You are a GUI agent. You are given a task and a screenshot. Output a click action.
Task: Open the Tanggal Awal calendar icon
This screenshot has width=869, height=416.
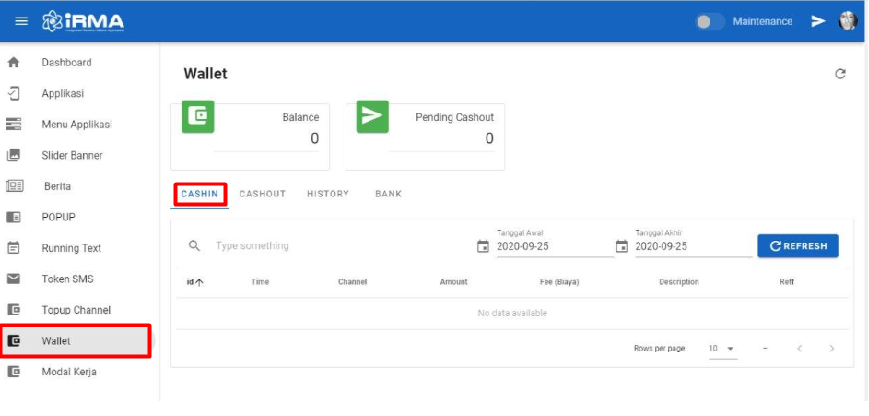pyautogui.click(x=483, y=246)
